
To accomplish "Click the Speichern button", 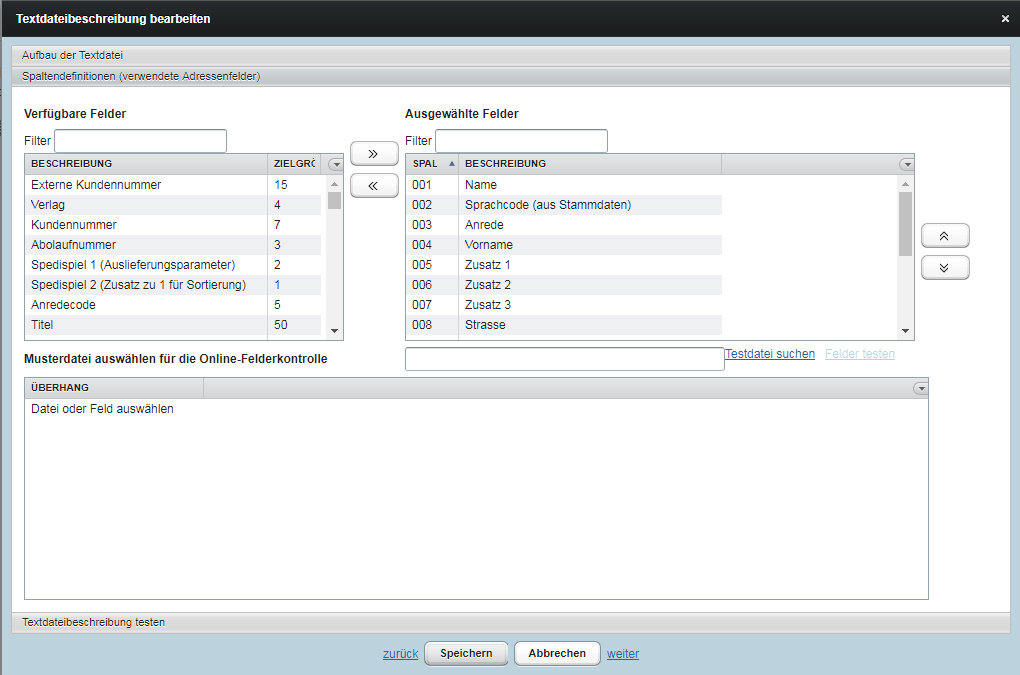I will click(x=466, y=654).
